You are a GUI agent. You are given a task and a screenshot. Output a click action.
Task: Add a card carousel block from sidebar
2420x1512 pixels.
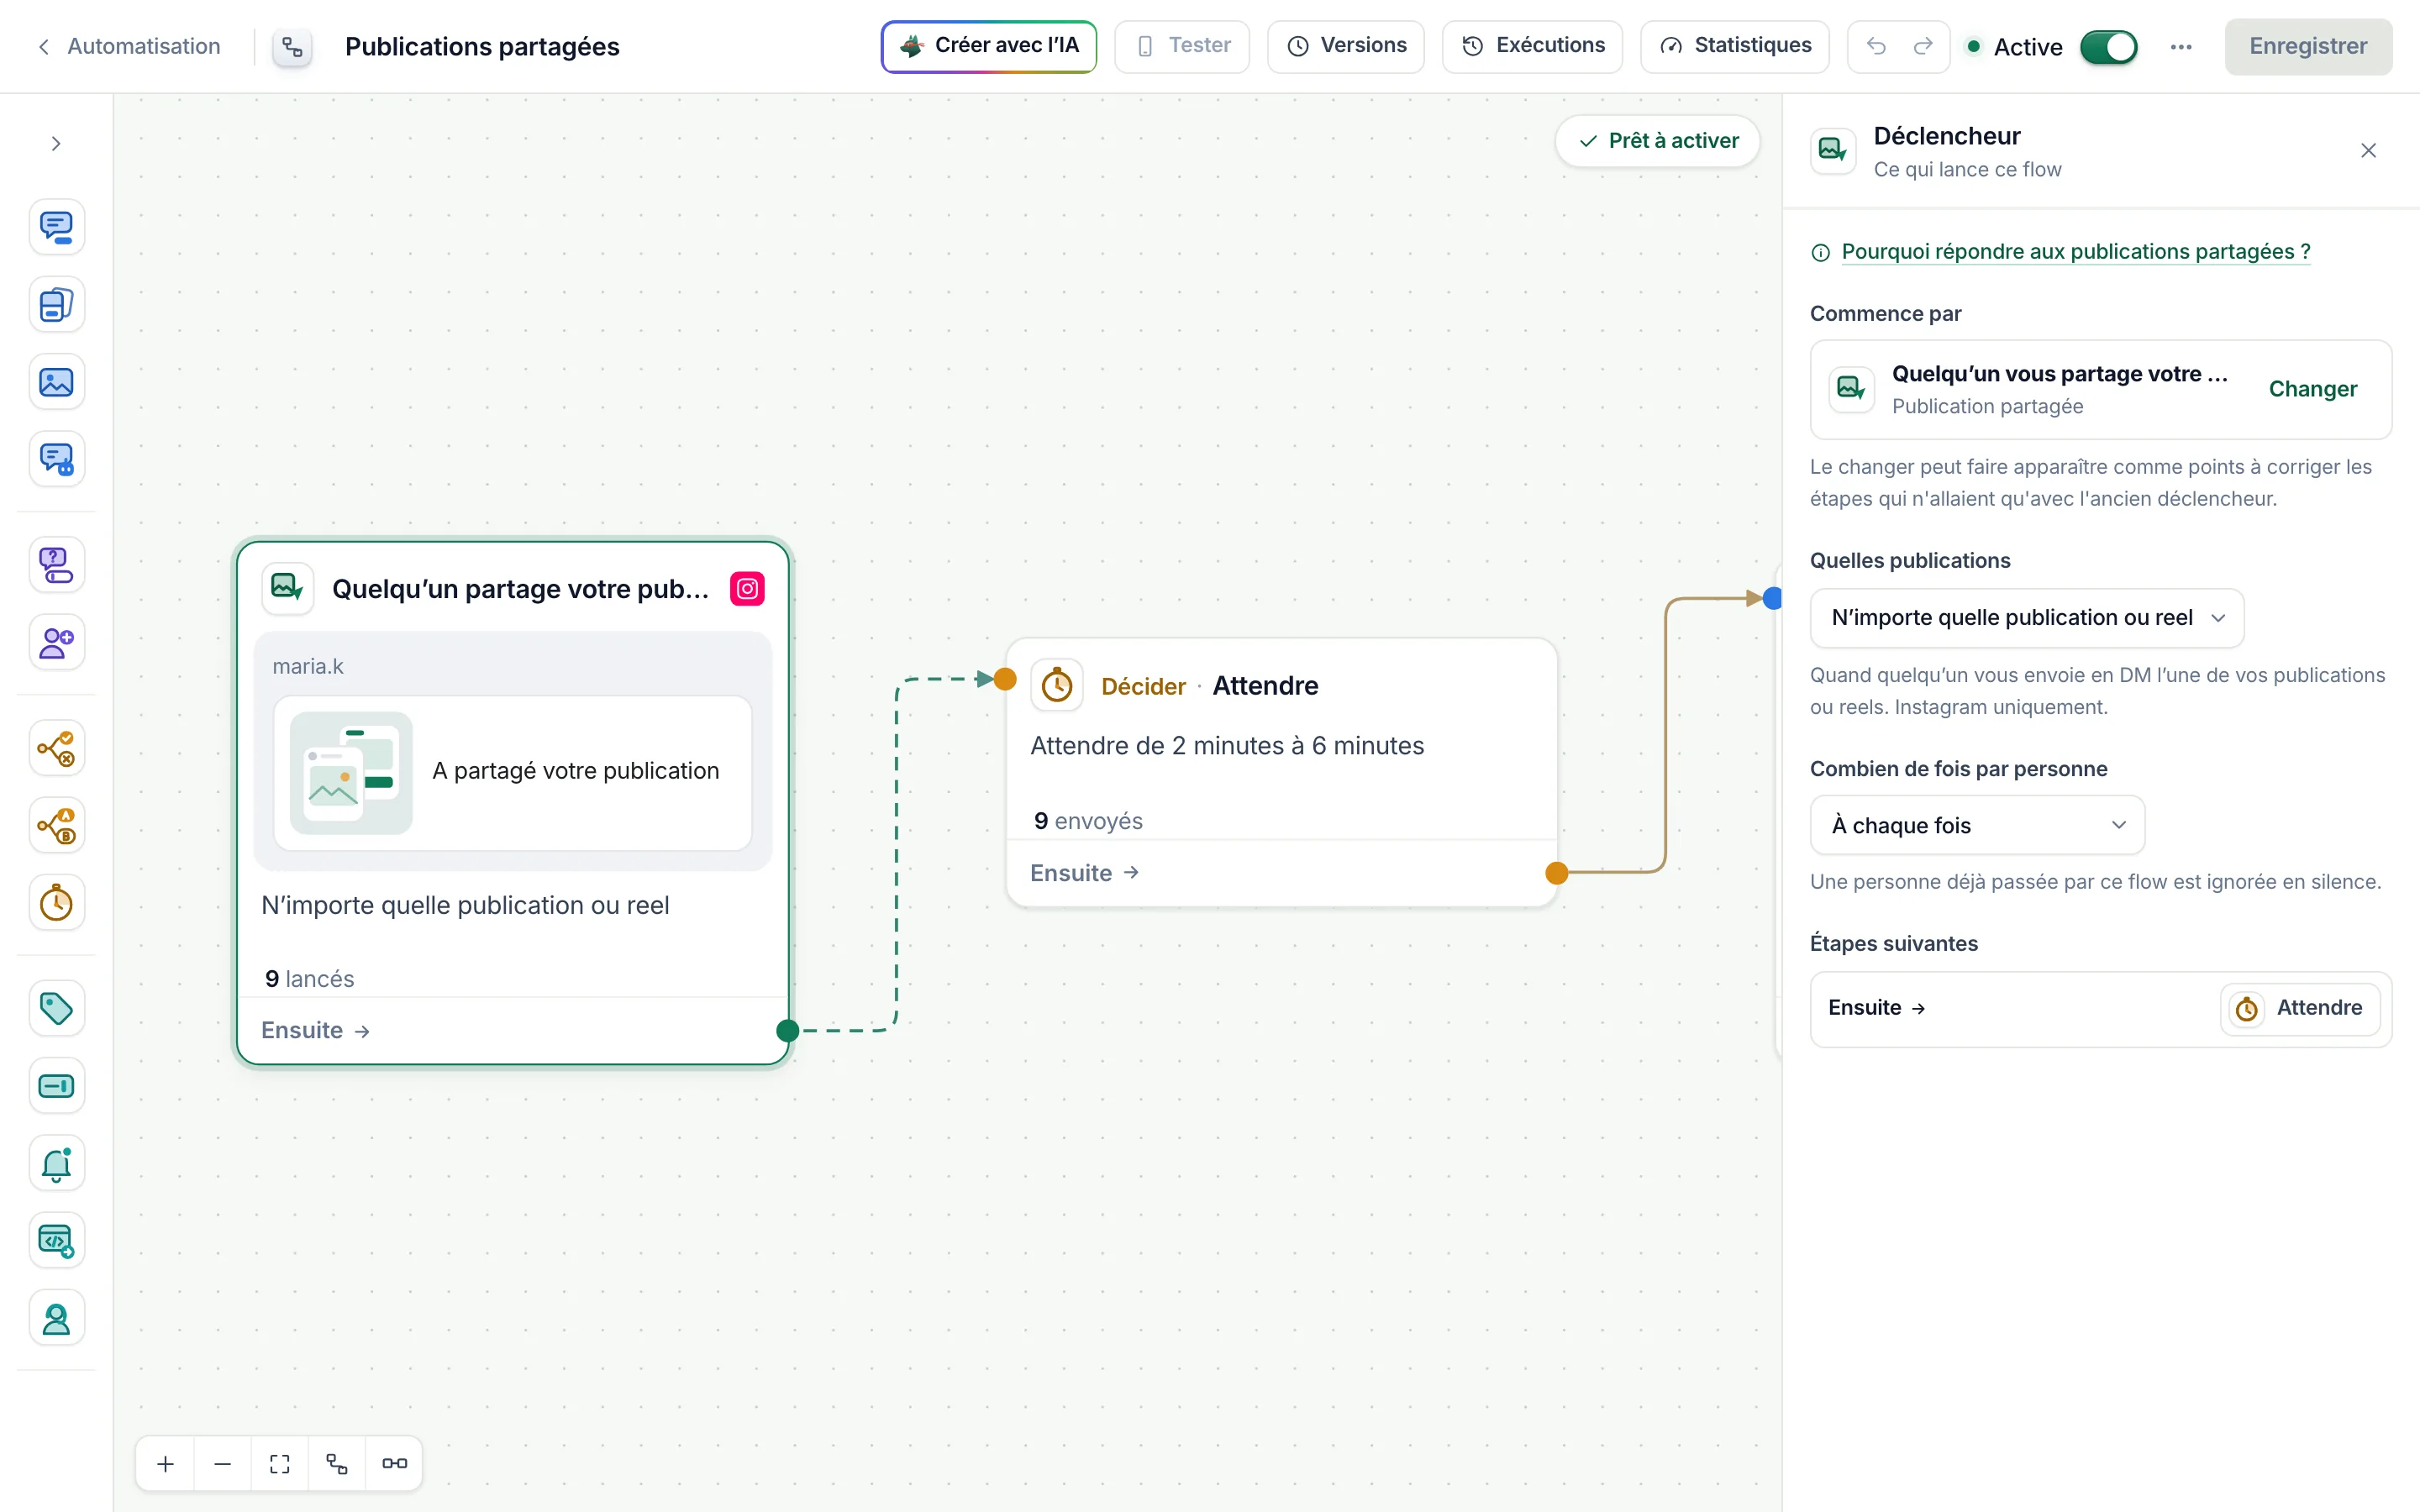tap(56, 305)
